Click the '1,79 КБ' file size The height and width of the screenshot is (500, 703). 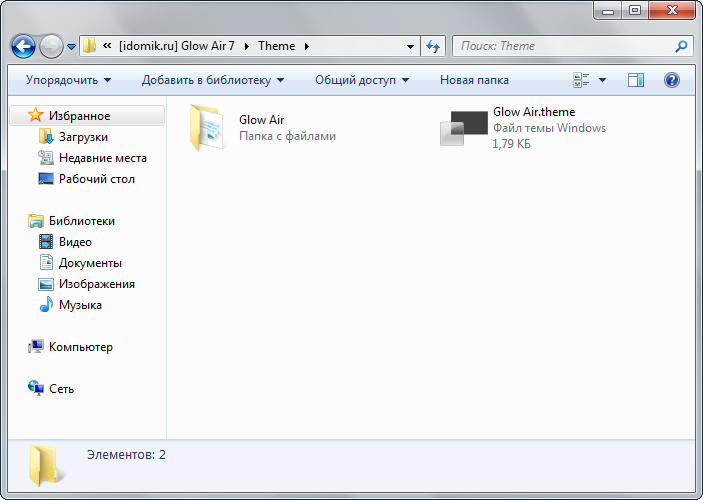tap(512, 144)
